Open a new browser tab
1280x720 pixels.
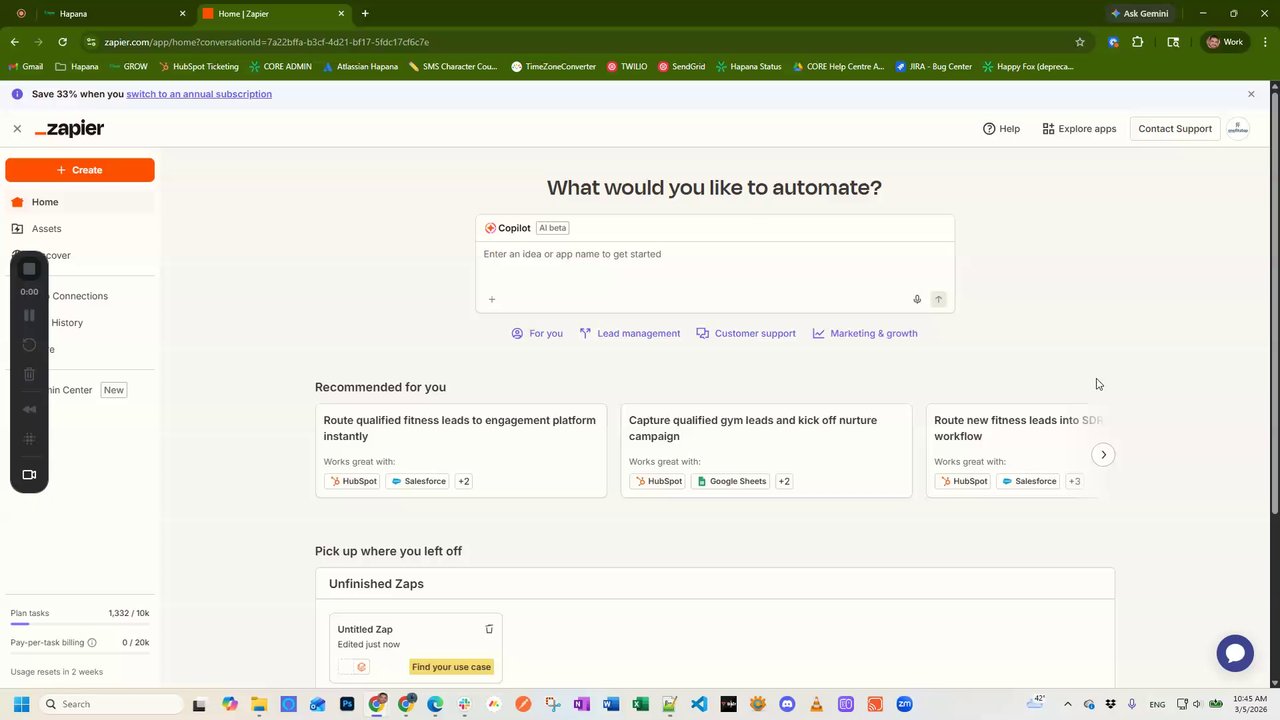[x=365, y=14]
